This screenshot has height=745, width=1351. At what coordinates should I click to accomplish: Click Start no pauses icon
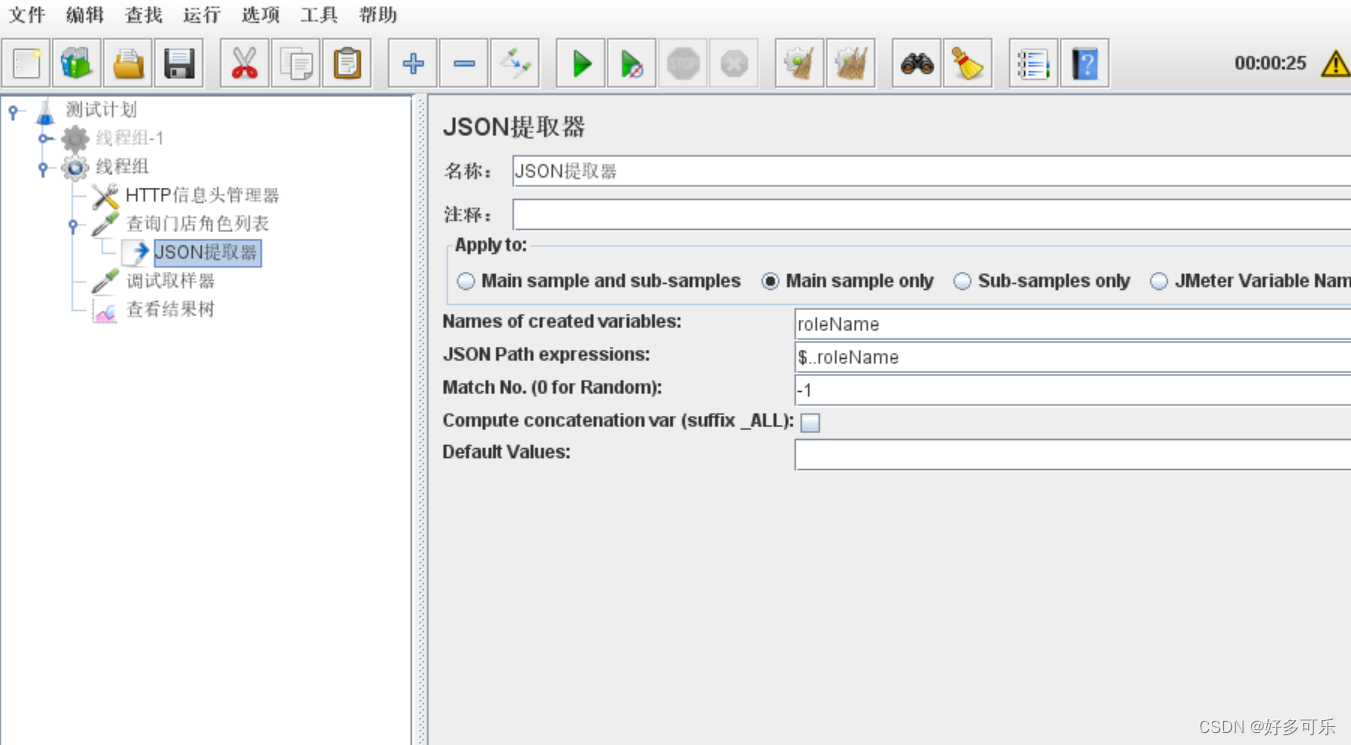tap(632, 64)
